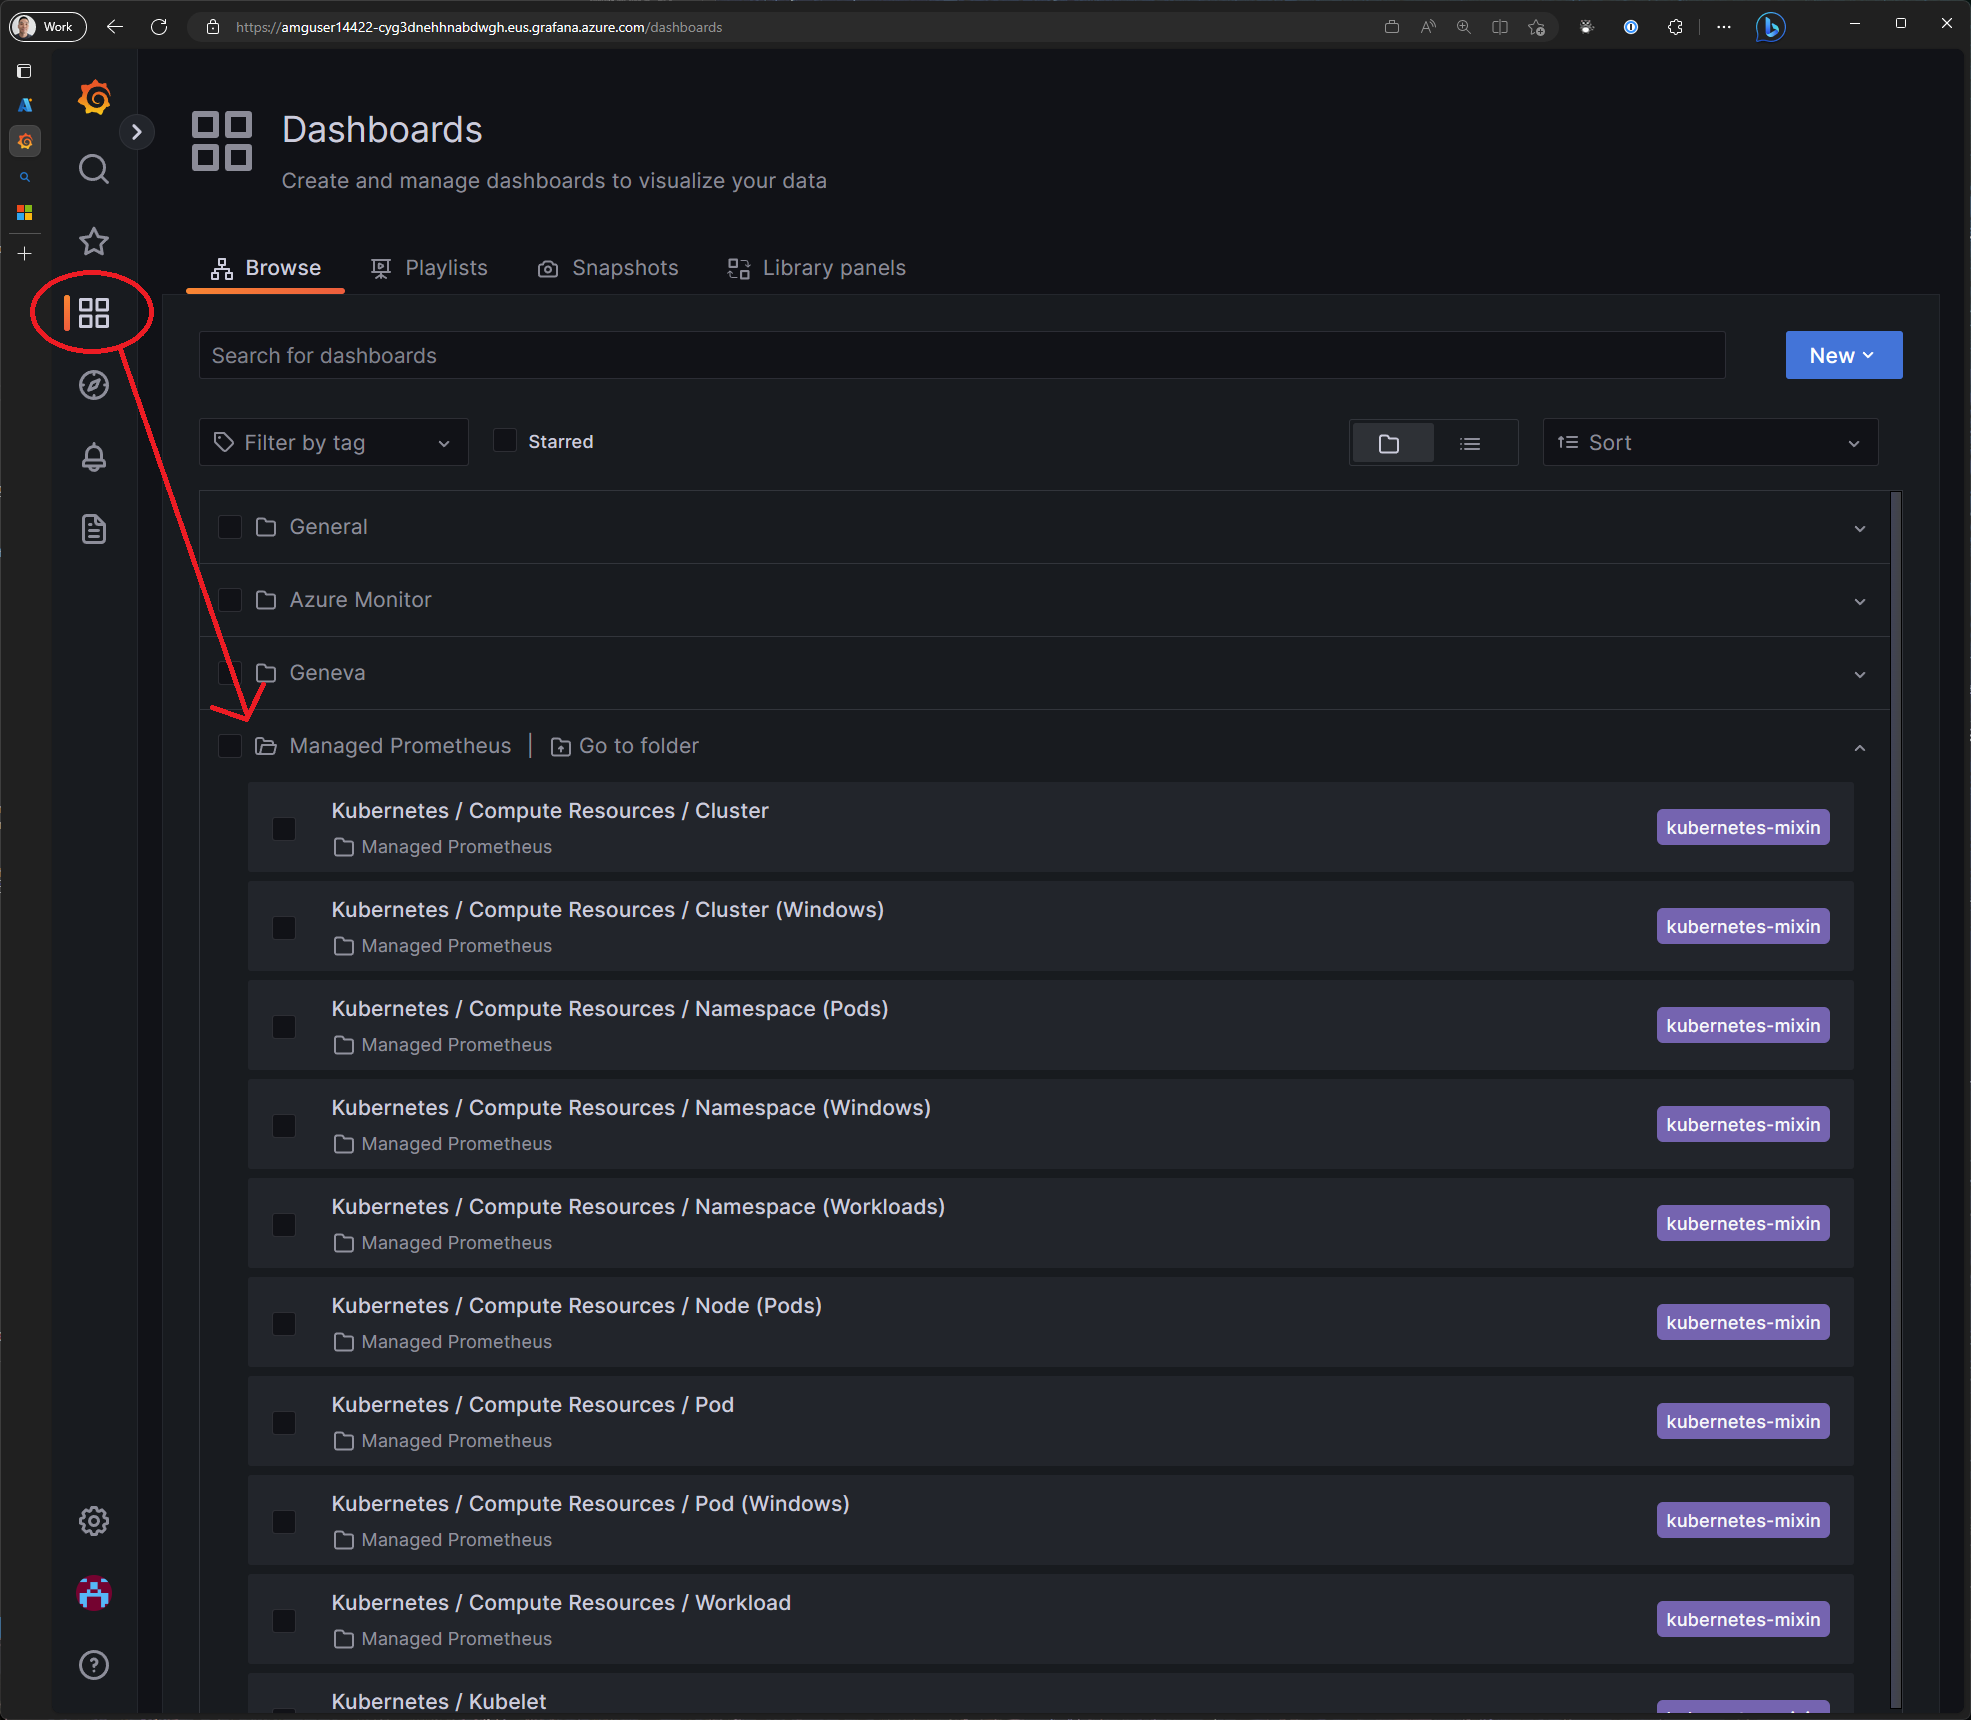Open the document icon in sidebar
The width and height of the screenshot is (1971, 1720).
(94, 529)
